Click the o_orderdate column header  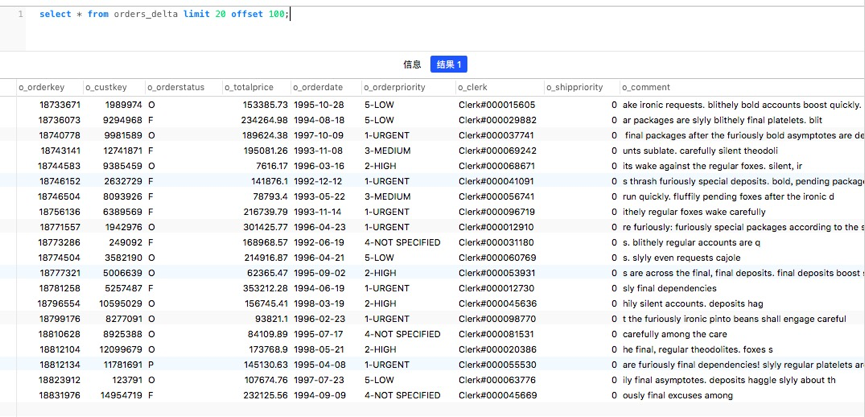(318, 87)
